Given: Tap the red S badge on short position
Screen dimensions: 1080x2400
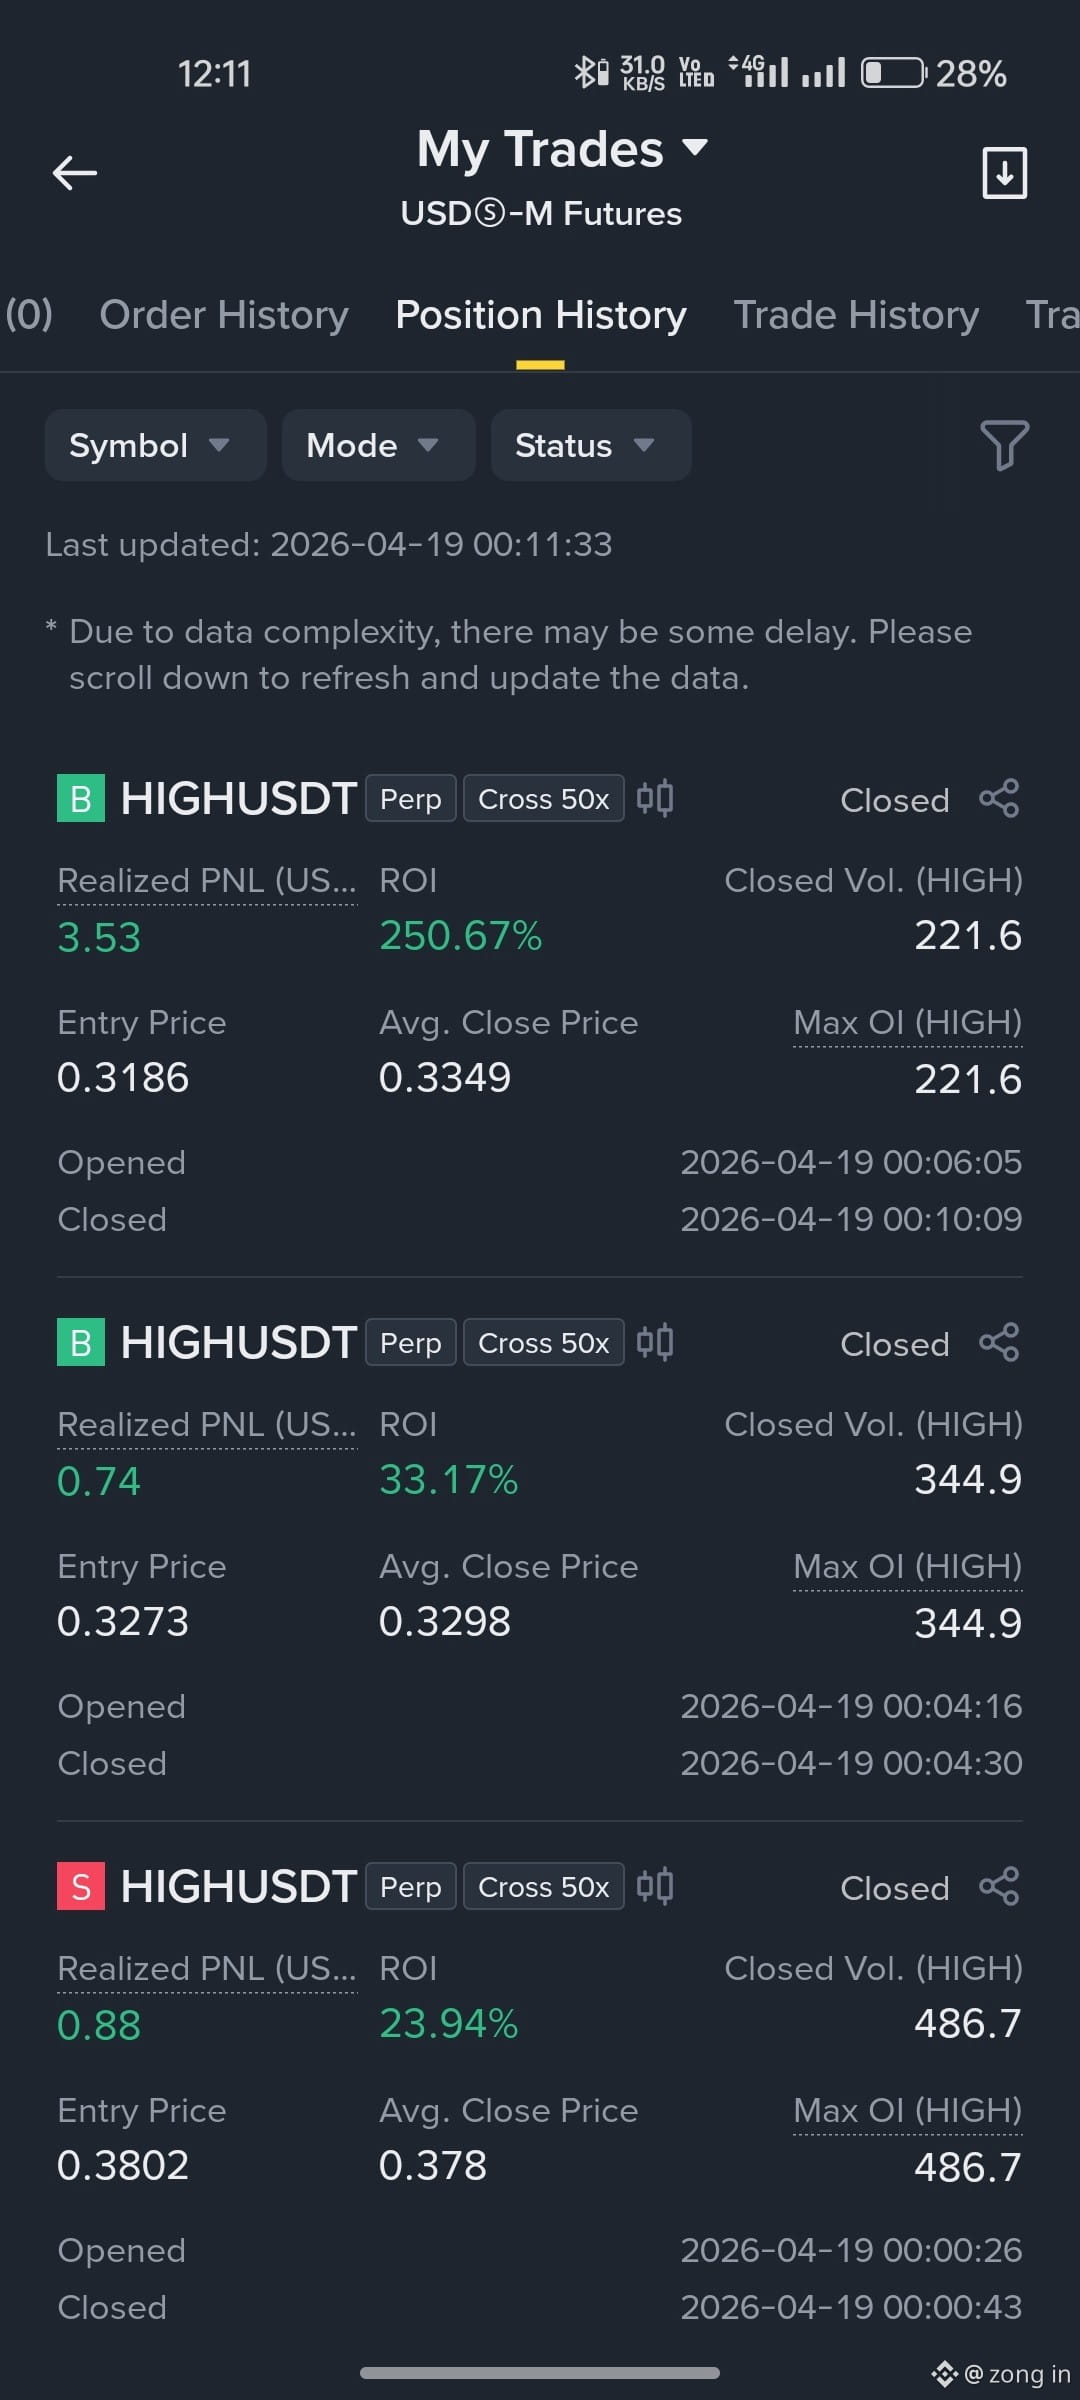Looking at the screenshot, I should [81, 1887].
